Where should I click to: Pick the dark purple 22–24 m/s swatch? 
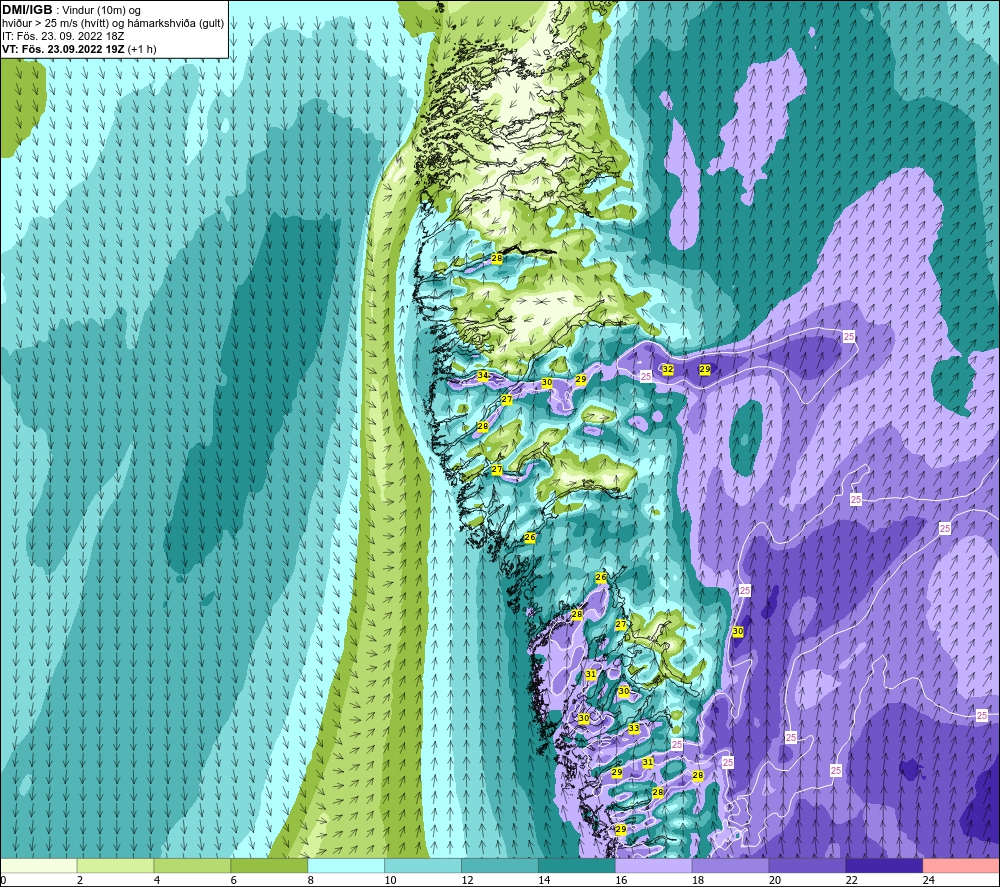coord(884,865)
